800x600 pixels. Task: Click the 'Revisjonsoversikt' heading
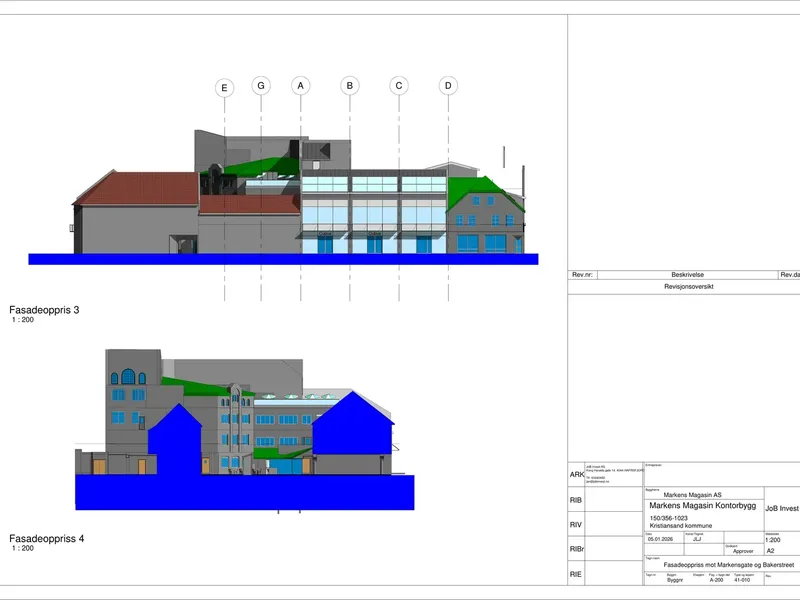(689, 287)
